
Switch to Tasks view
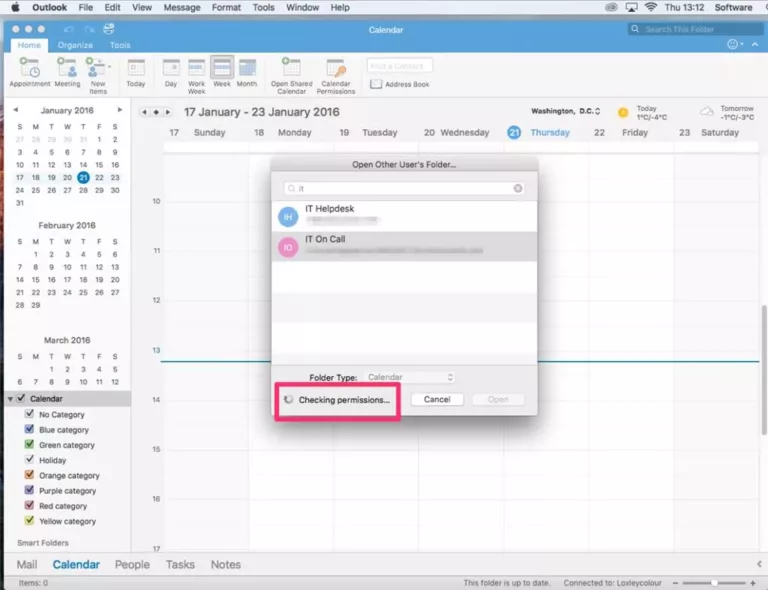180,565
